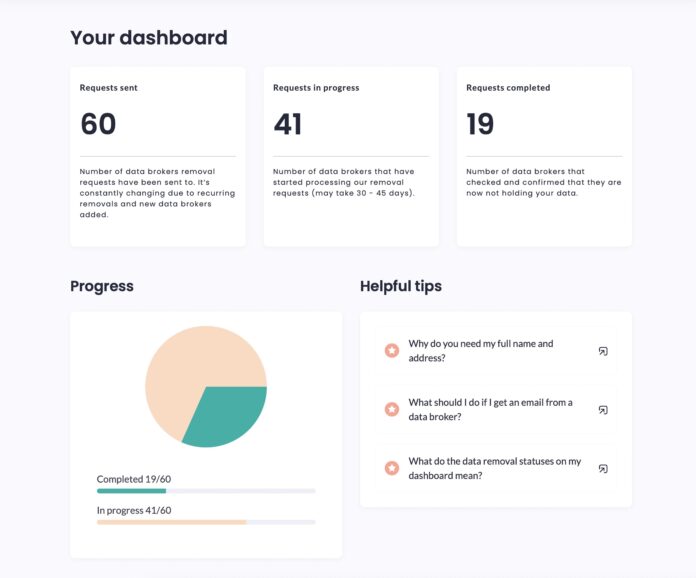Click the Helpful tips heading

pyautogui.click(x=401, y=286)
